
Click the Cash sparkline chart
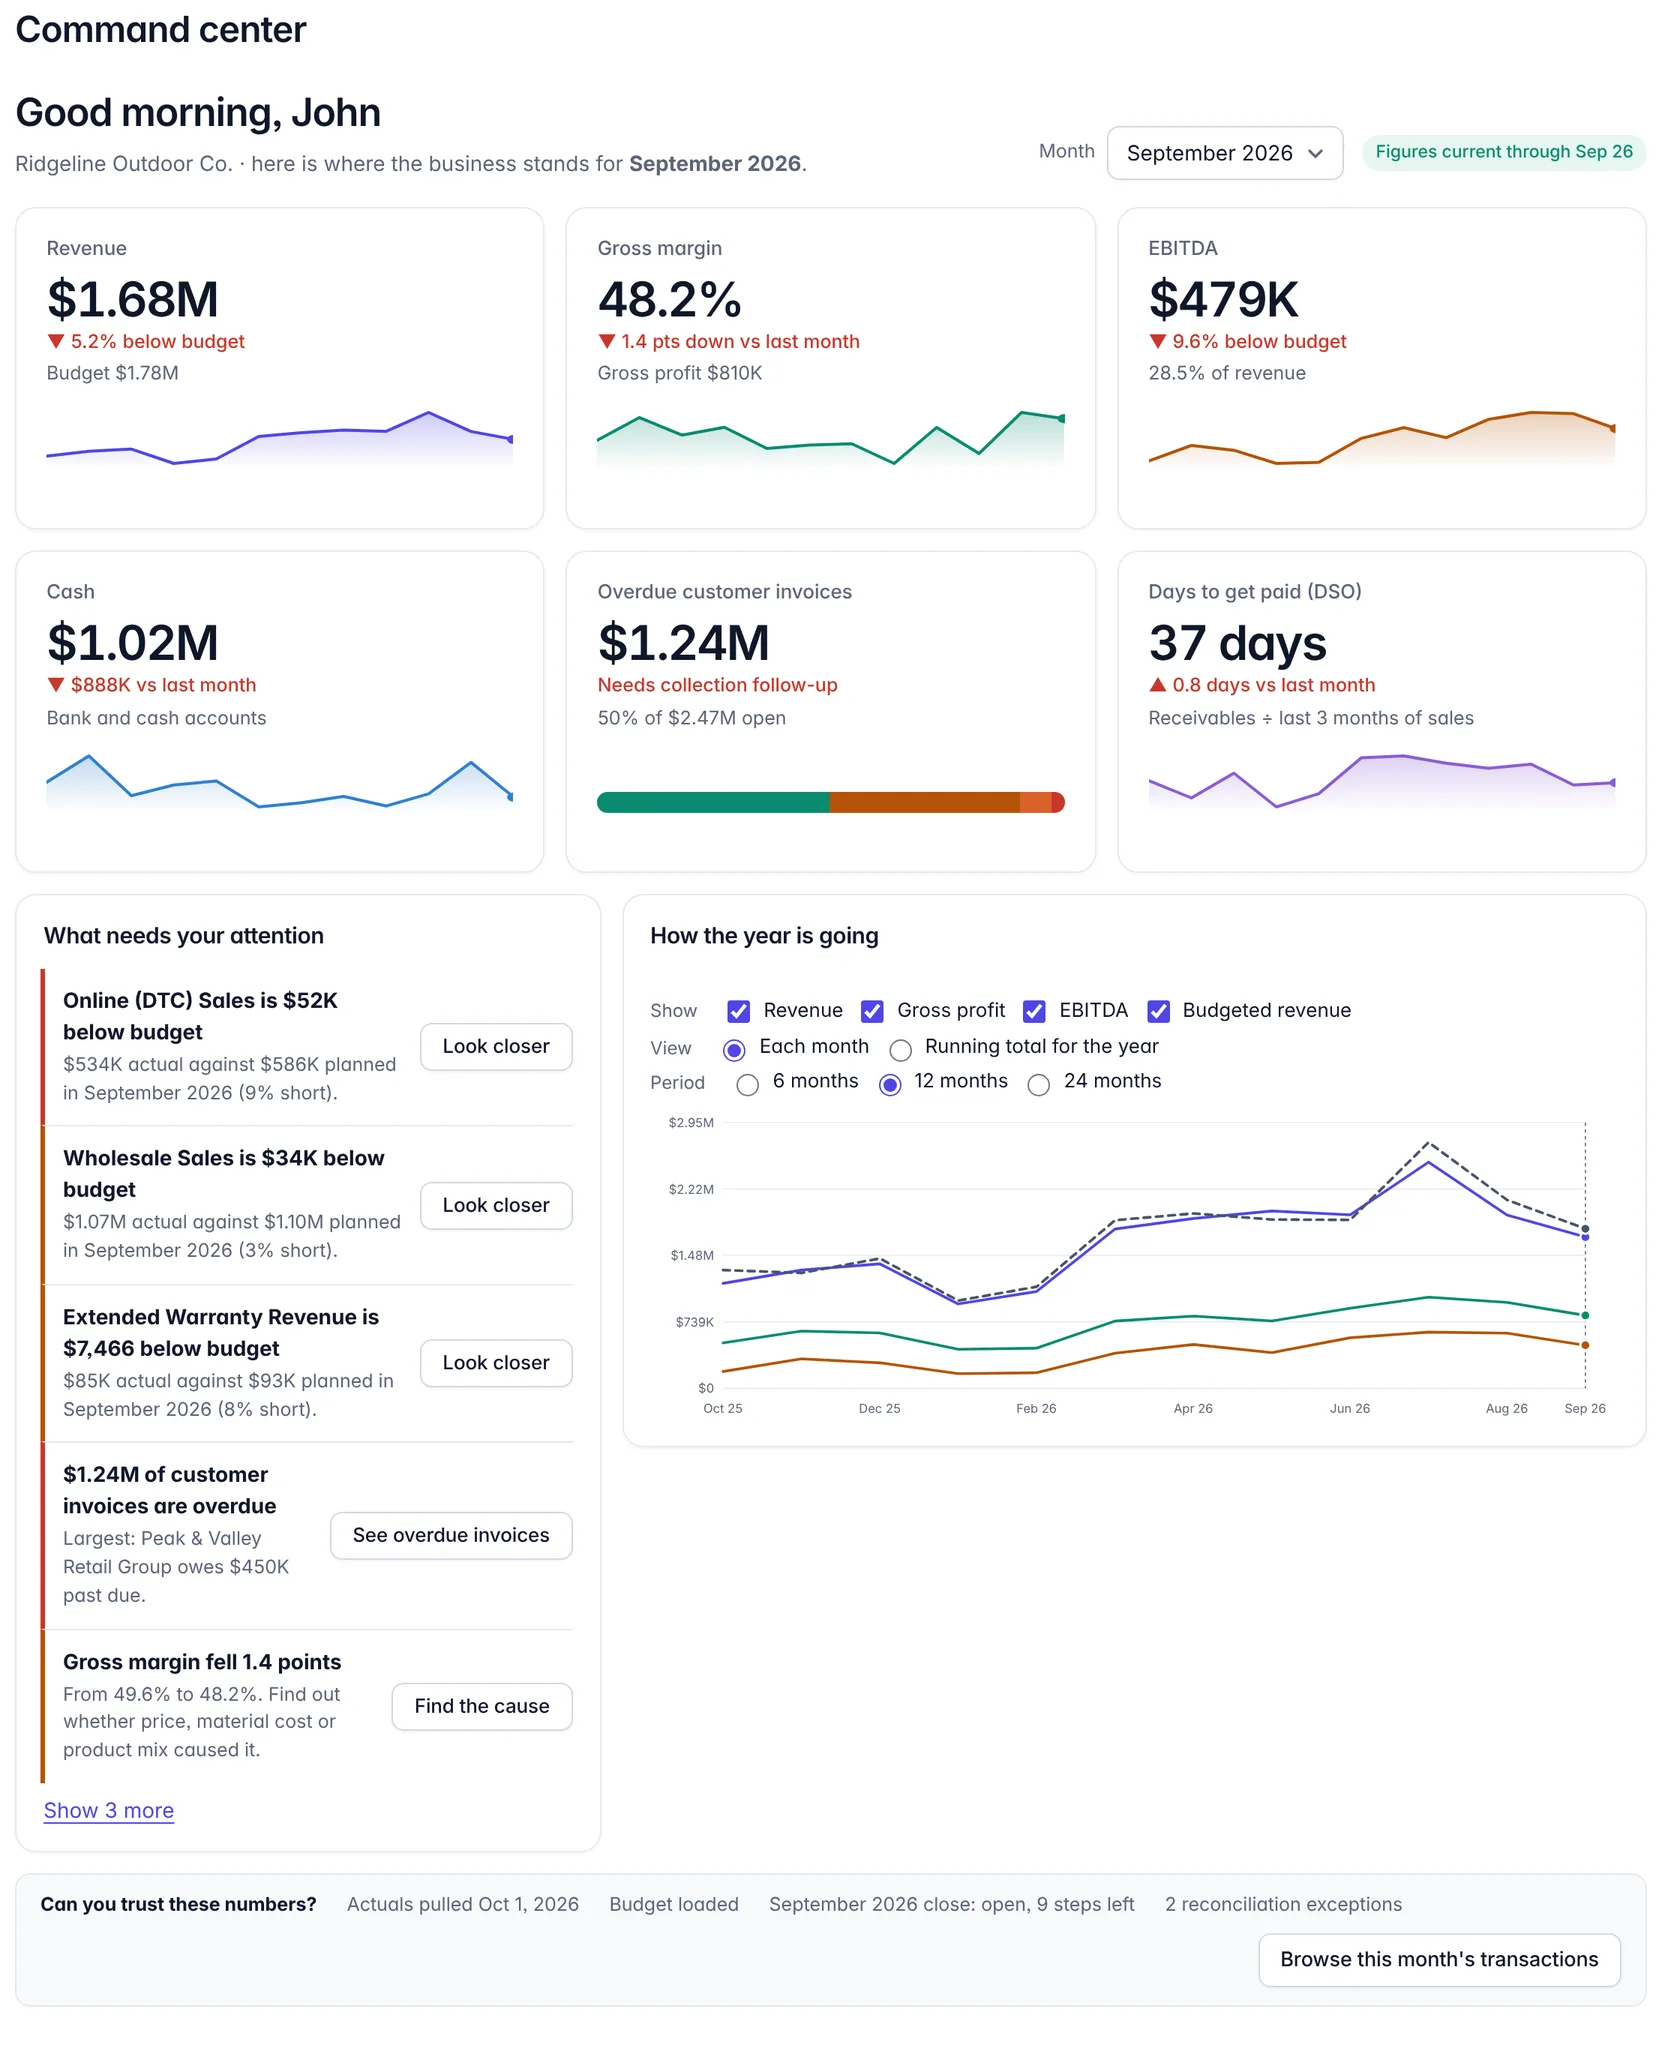[280, 782]
